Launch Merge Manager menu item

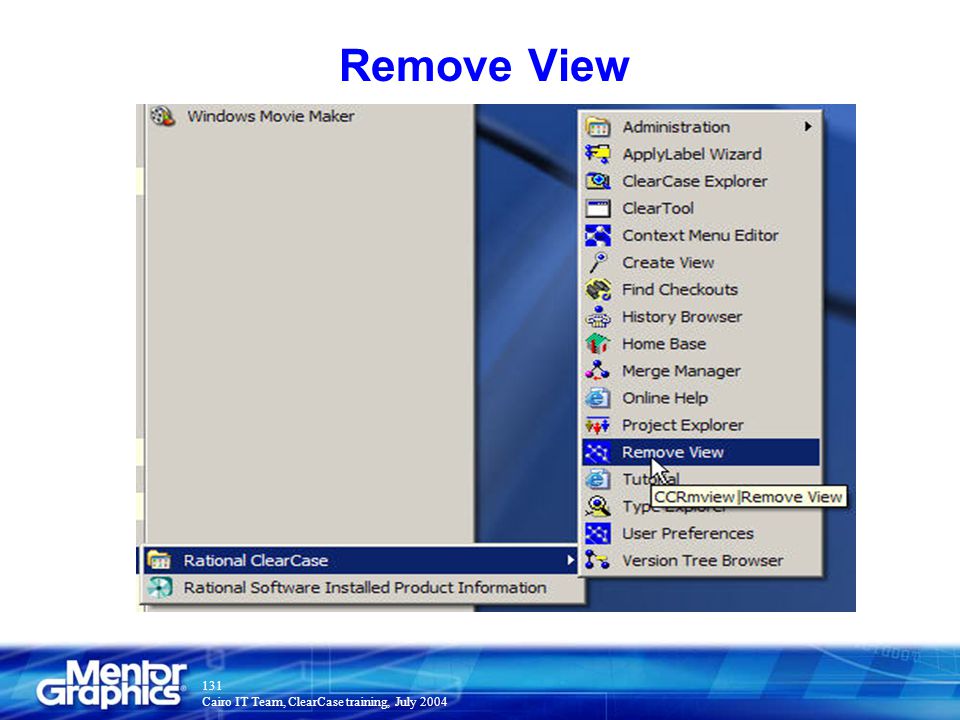pos(701,370)
